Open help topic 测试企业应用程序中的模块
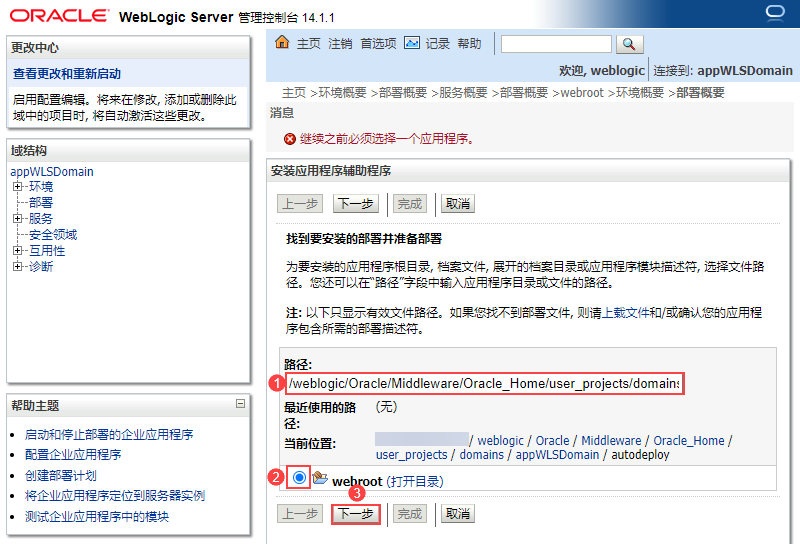The height and width of the screenshot is (544, 800). 97,516
